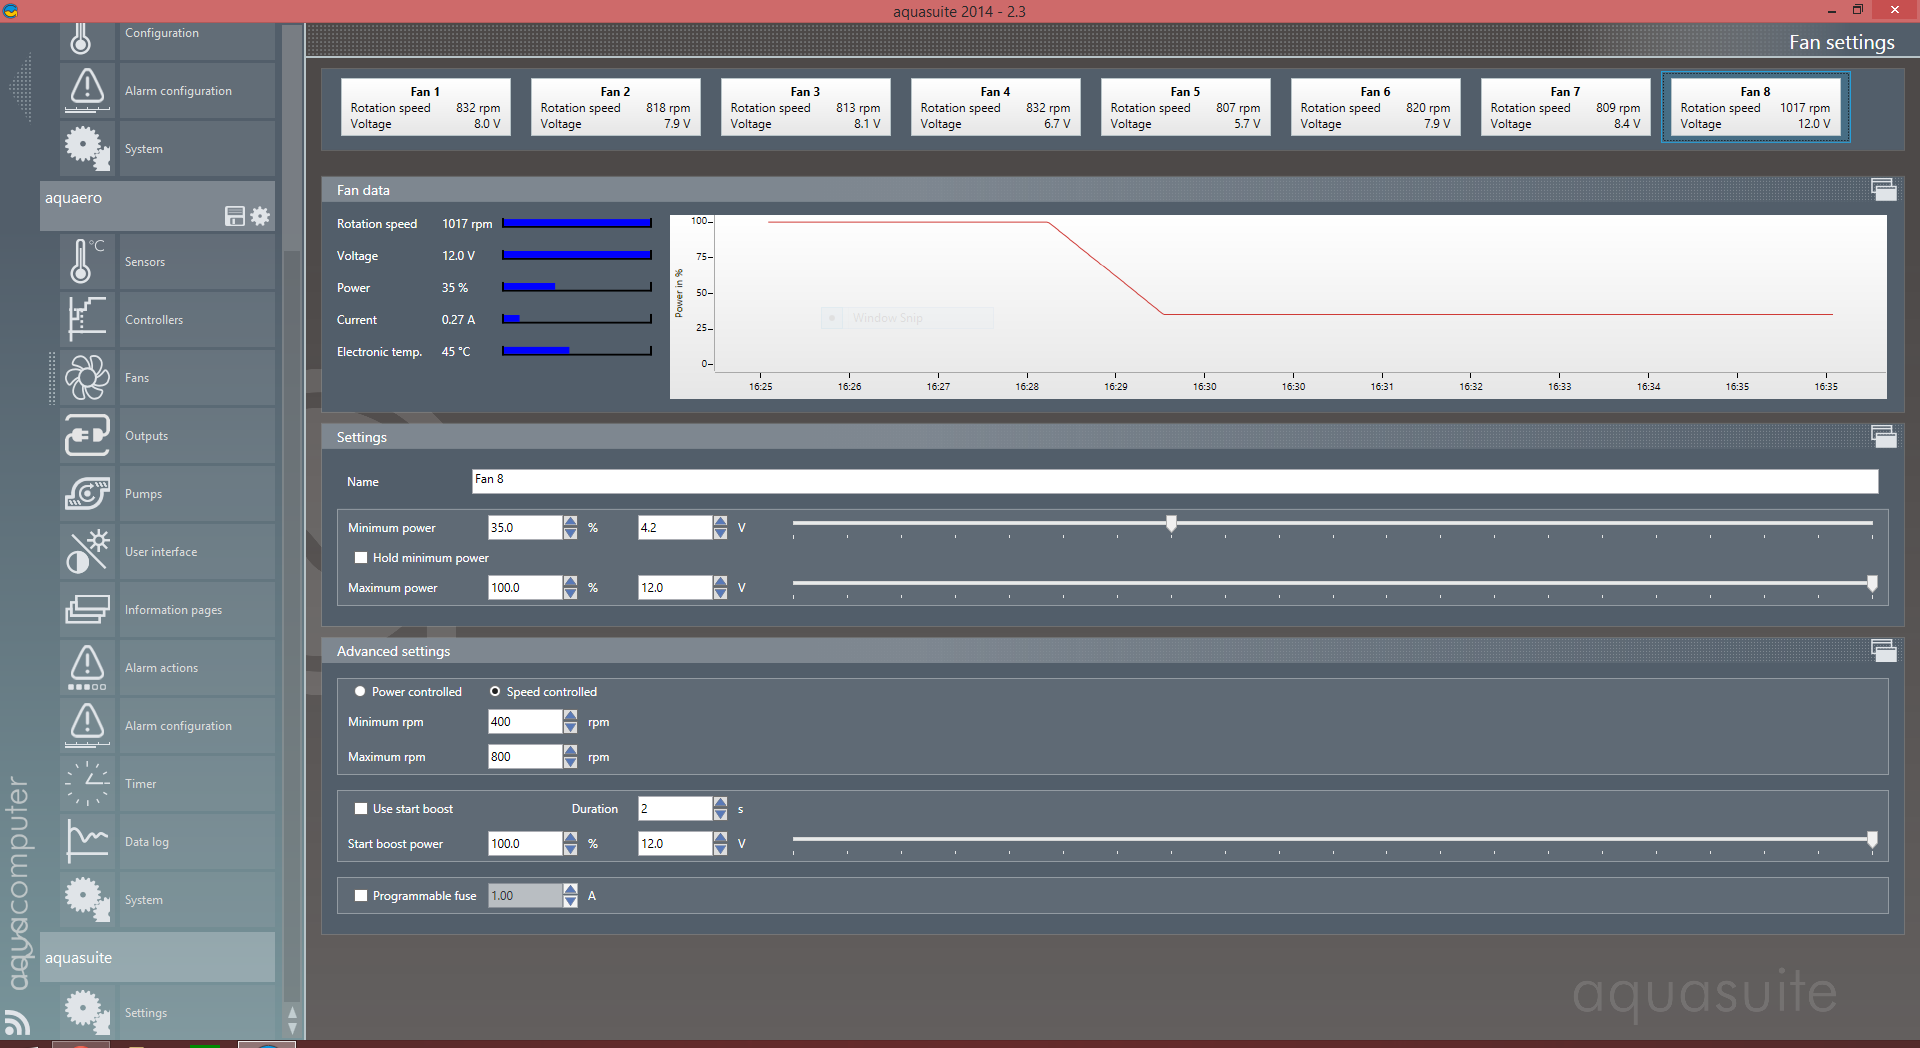Open Information pages in the sidebar
Screen dimensions: 1920x1048
pyautogui.click(x=173, y=610)
